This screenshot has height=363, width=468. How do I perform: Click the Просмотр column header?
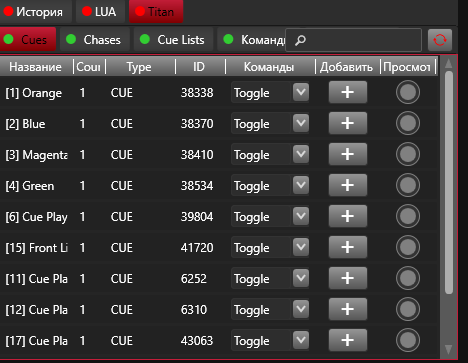point(408,67)
